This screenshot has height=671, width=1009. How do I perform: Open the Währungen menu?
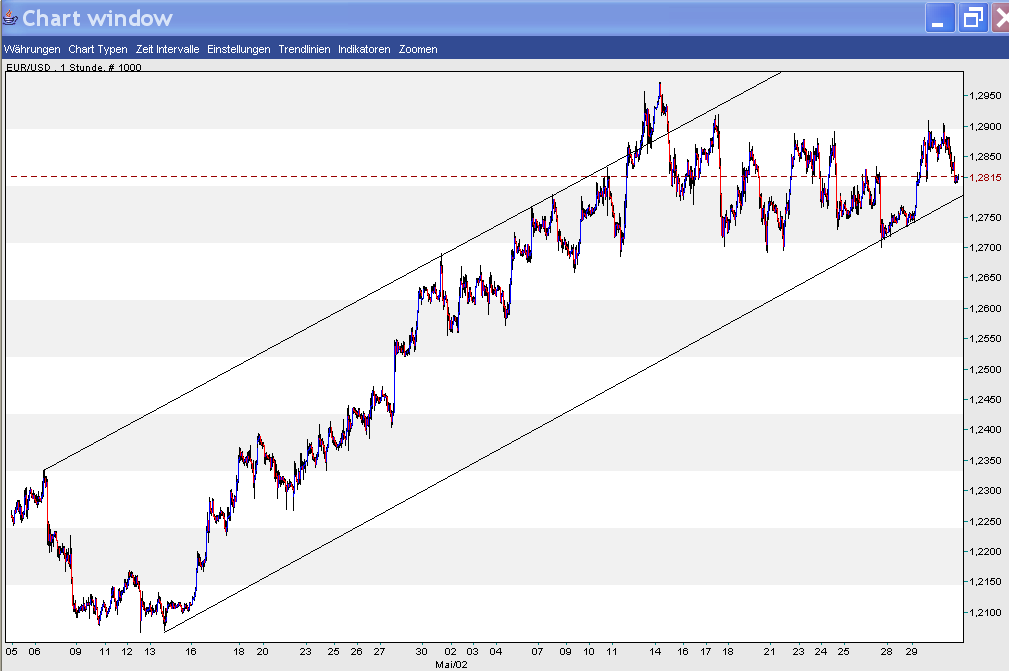pyautogui.click(x=32, y=49)
